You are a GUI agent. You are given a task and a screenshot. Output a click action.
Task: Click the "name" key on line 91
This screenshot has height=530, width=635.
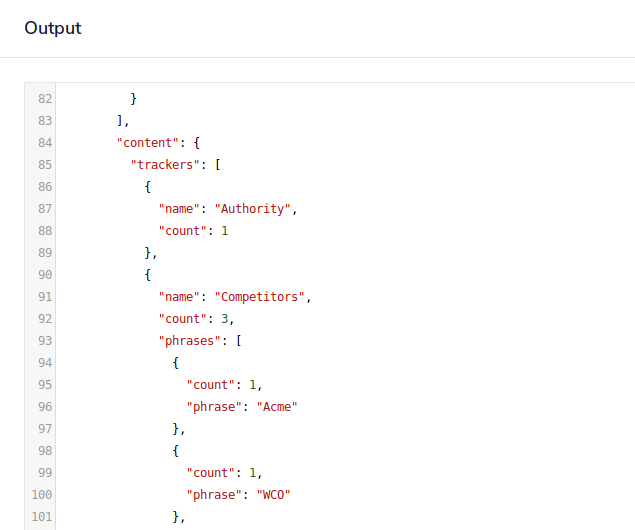179,297
